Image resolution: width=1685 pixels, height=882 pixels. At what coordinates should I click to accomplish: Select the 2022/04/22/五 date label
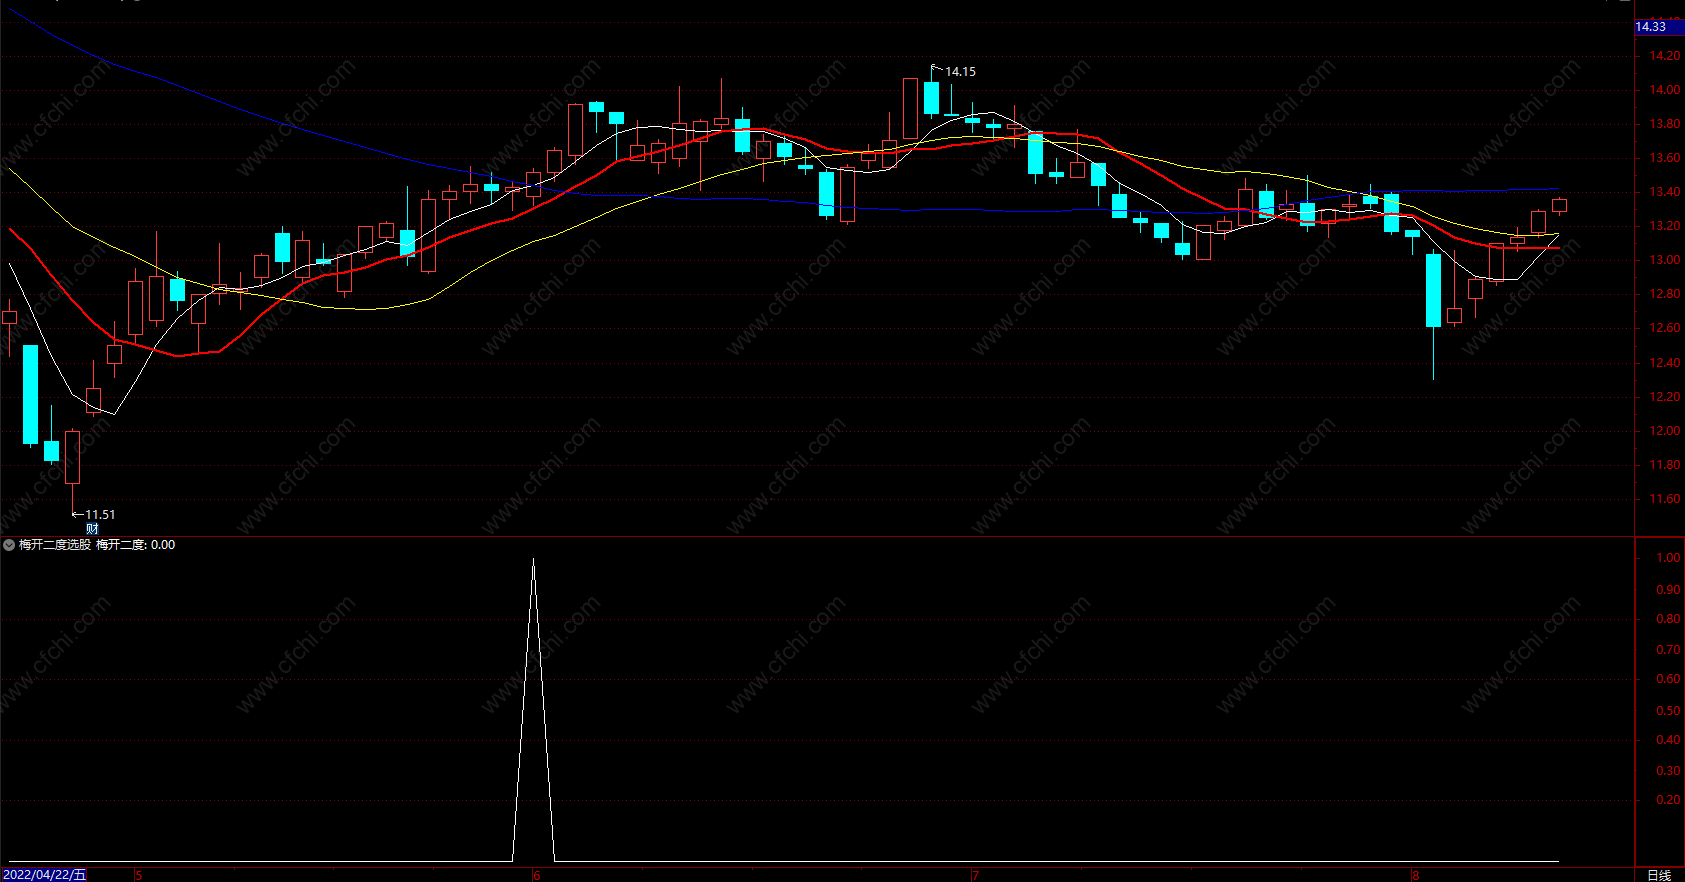tap(44, 875)
